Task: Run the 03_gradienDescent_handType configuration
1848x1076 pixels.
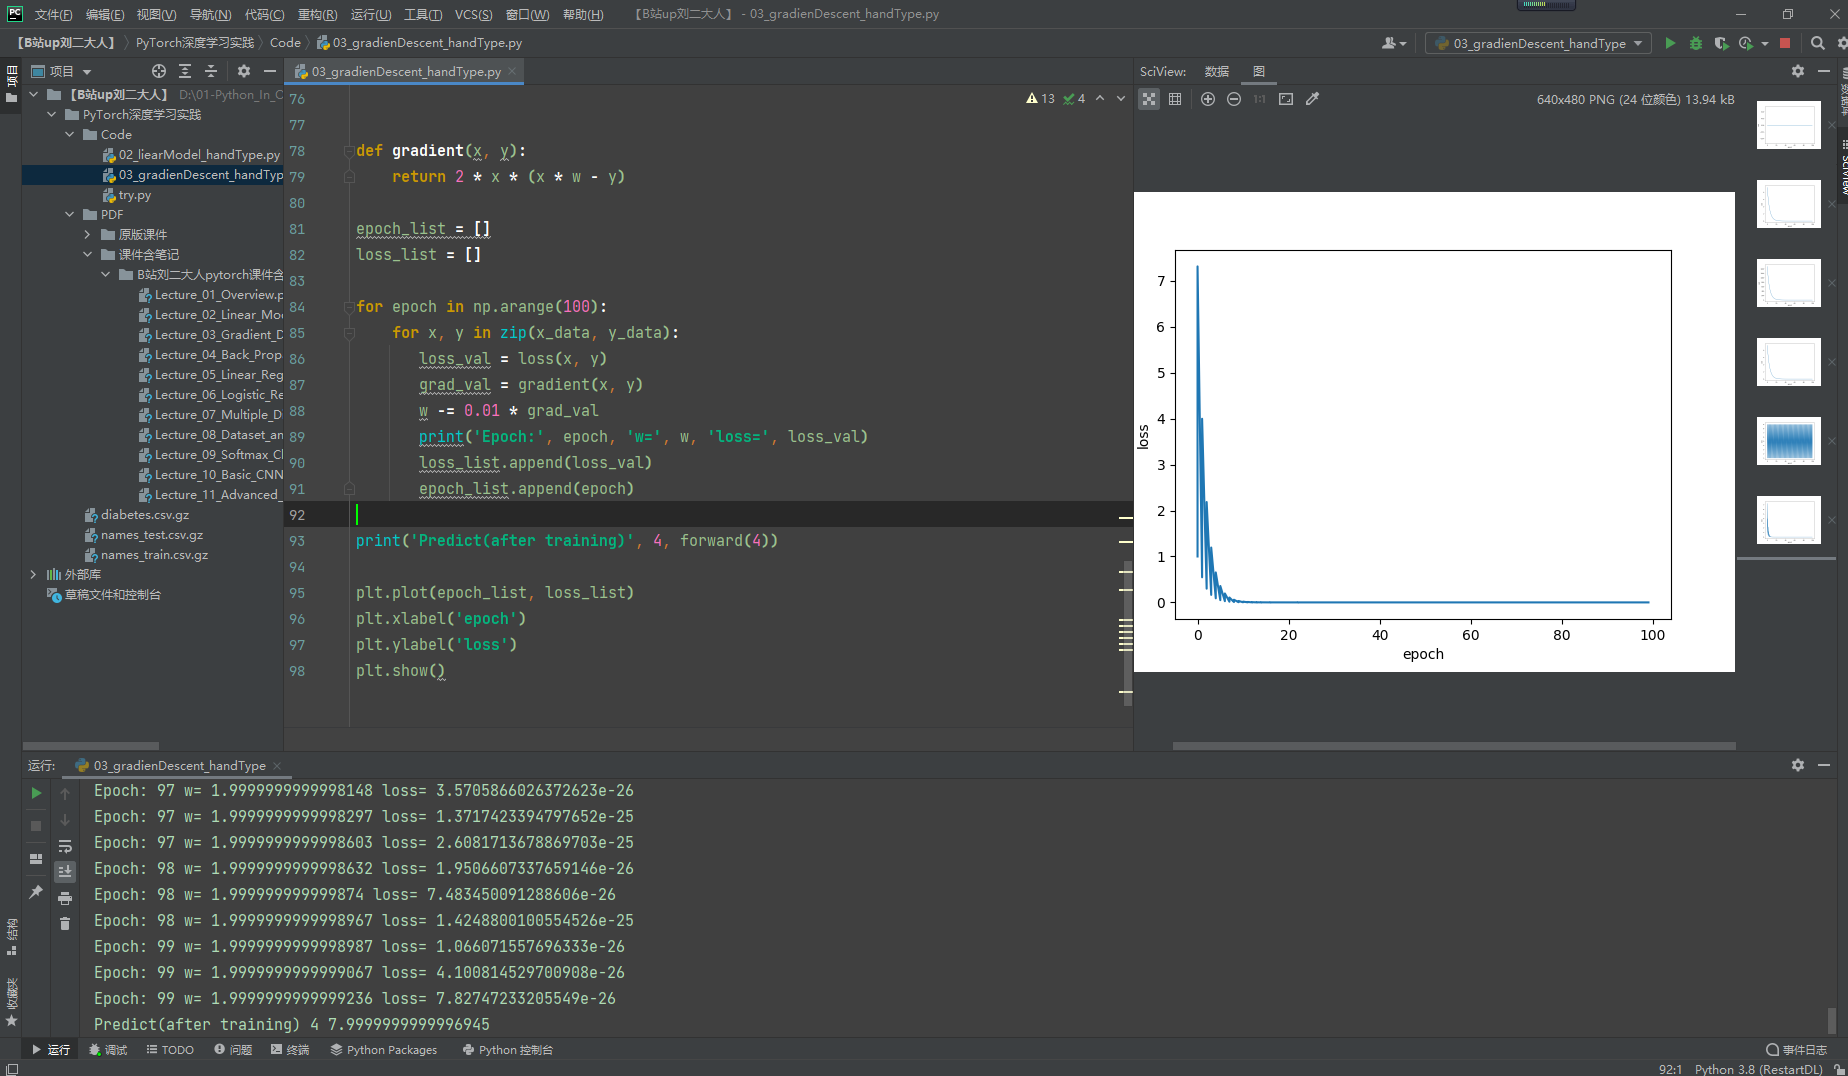Action: coord(1670,43)
